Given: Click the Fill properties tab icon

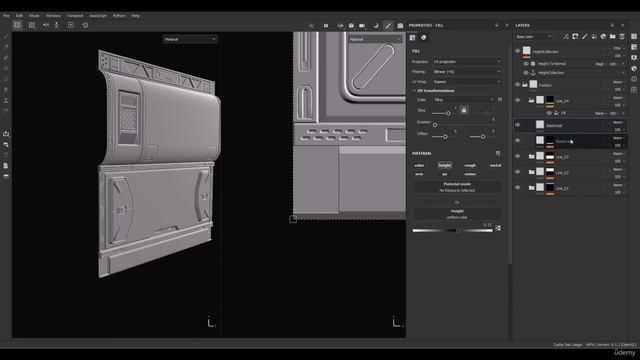Looking at the screenshot, I should click(x=413, y=38).
